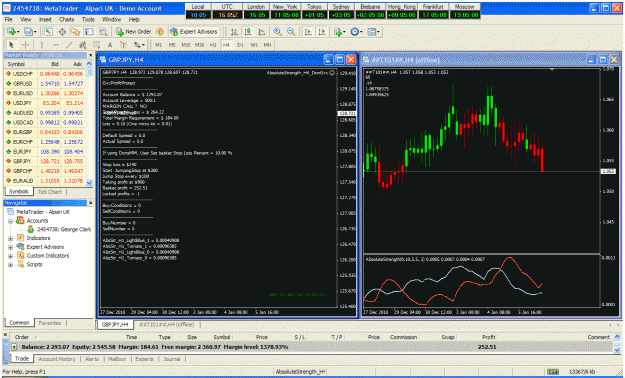Viewport: 625px width, 378px height.
Task: Open the Arrows drawing dropdown
Action: (139, 45)
